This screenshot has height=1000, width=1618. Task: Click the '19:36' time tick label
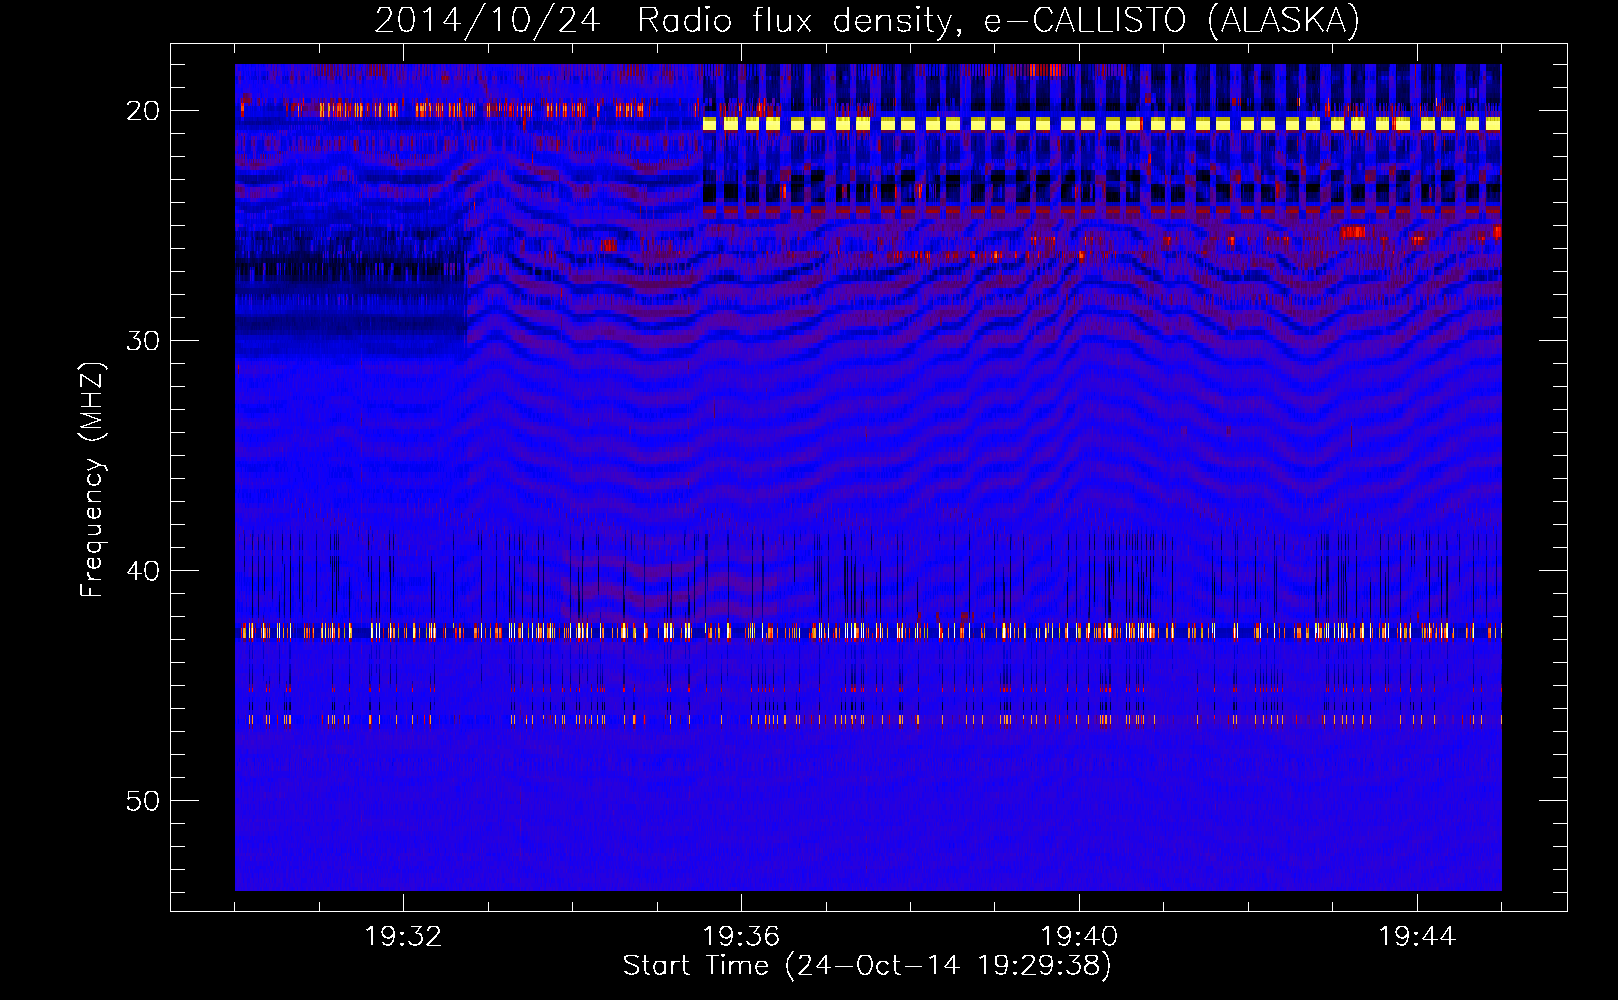[x=741, y=937]
